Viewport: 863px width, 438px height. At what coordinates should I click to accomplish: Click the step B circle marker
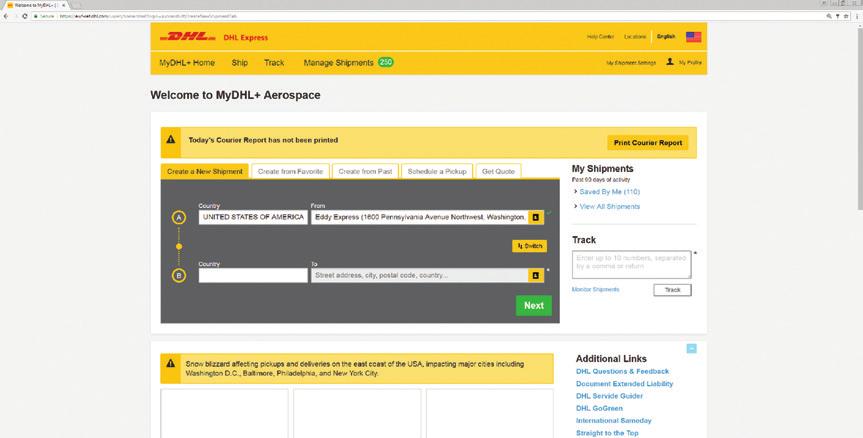pyautogui.click(x=178, y=275)
